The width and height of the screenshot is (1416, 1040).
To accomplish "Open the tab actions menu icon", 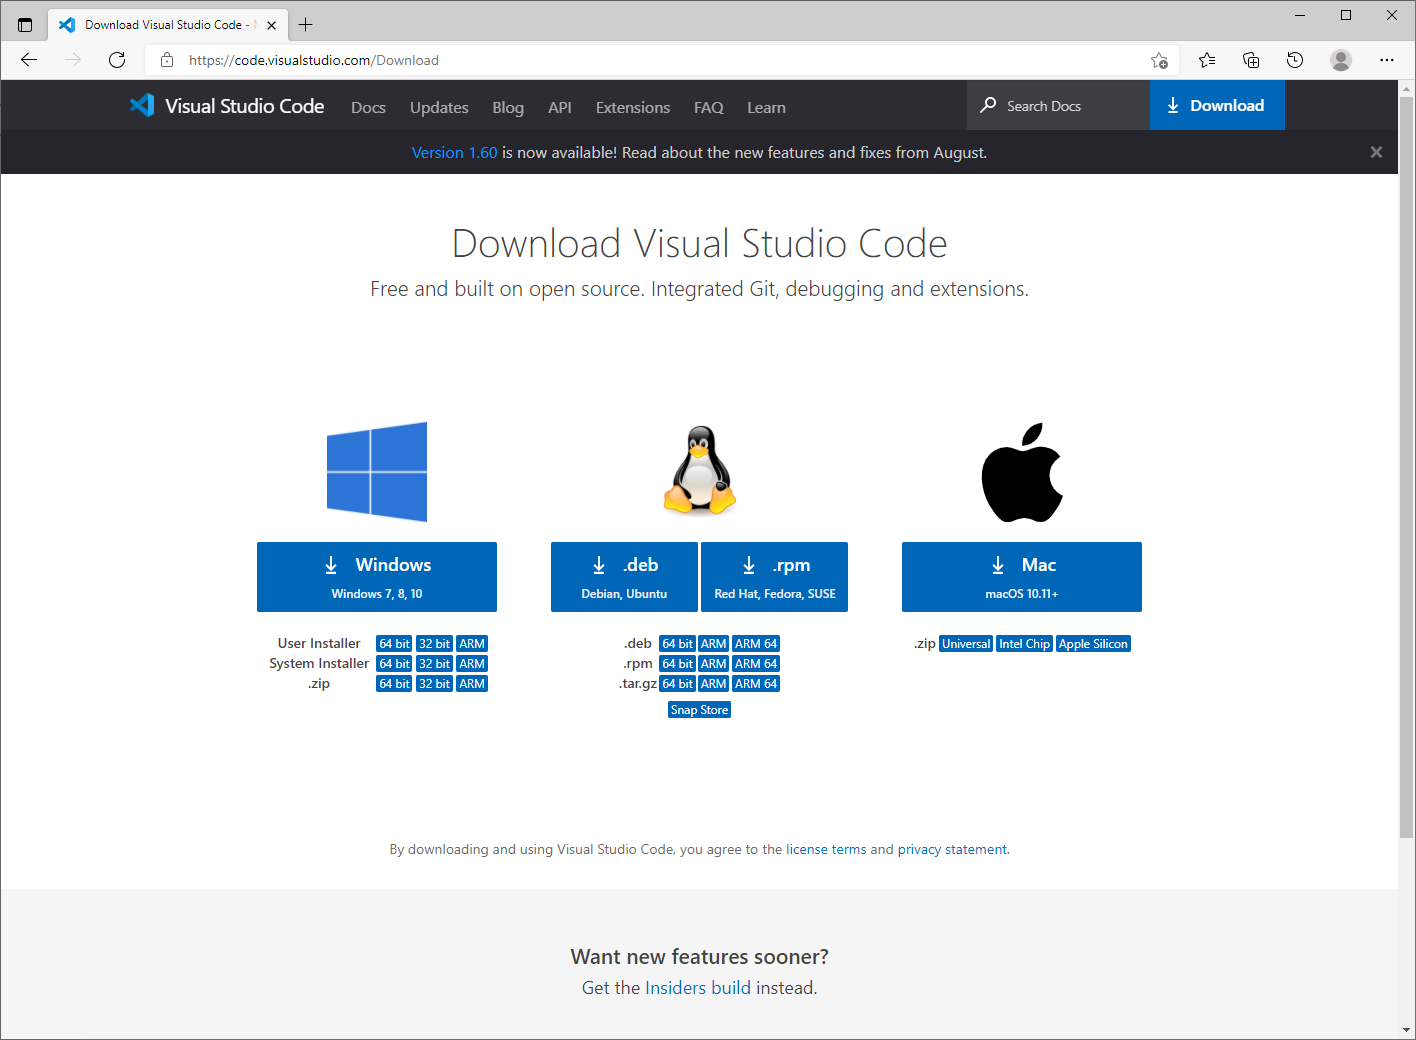I will 25,25.
